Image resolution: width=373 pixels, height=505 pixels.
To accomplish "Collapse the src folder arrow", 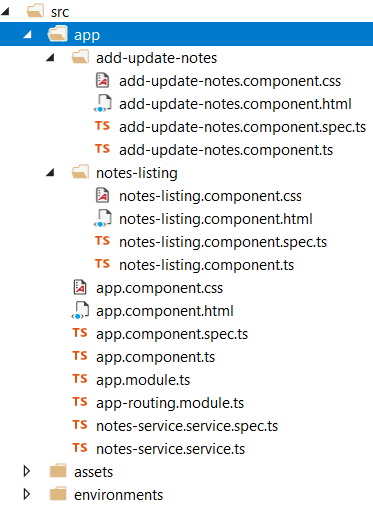I will [x=5, y=11].
